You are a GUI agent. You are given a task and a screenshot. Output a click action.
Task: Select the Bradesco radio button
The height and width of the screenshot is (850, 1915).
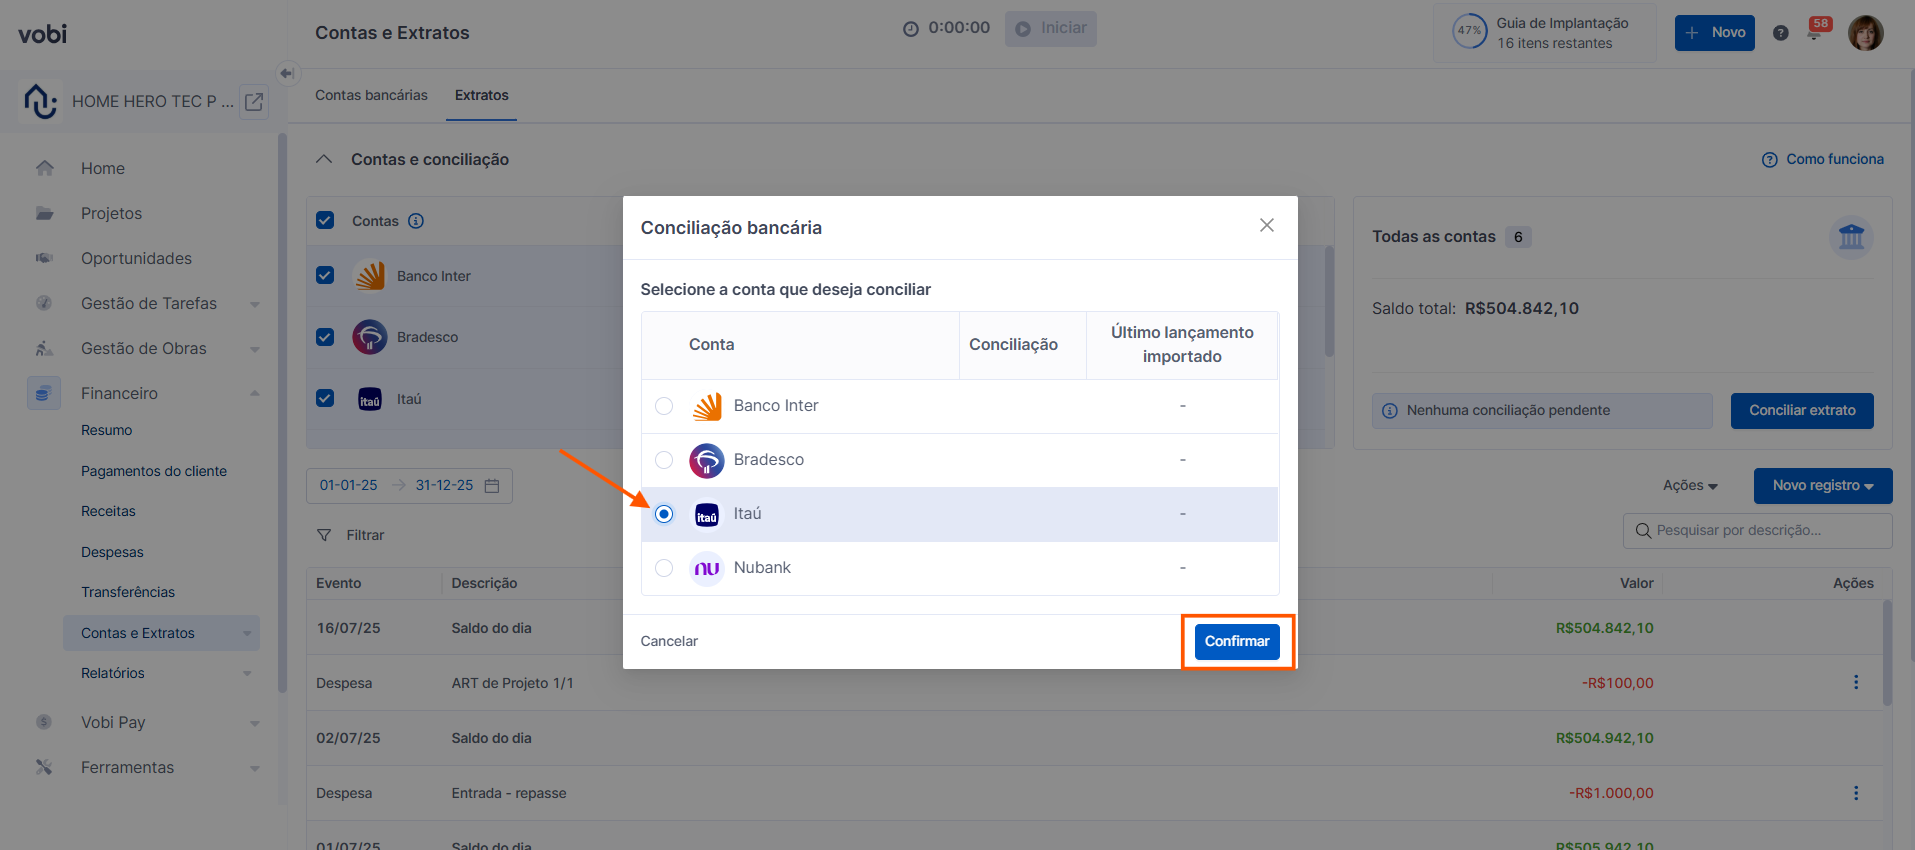point(664,460)
